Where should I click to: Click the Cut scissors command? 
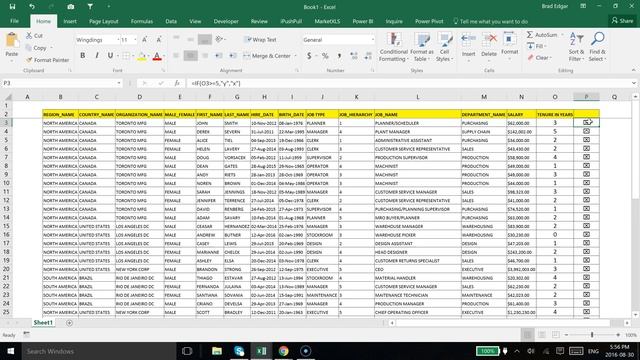pyautogui.click(x=34, y=36)
